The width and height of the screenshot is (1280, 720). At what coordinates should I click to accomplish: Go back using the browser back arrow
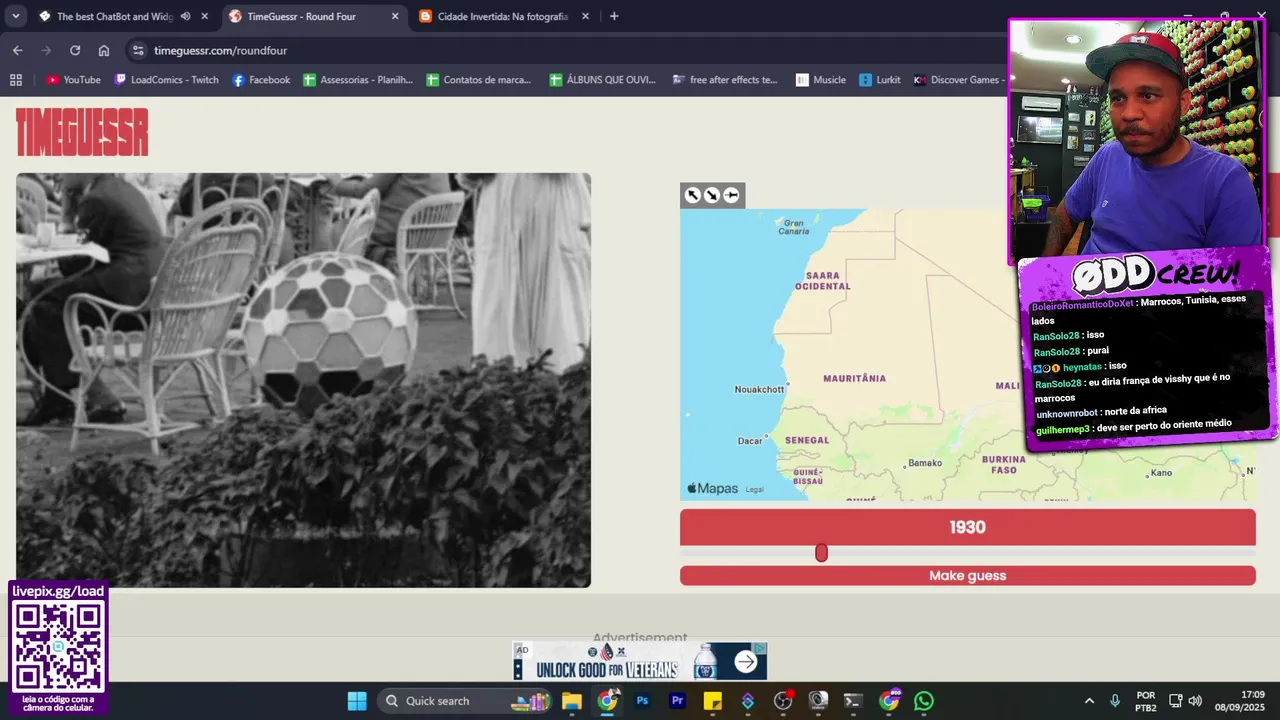pyautogui.click(x=18, y=50)
